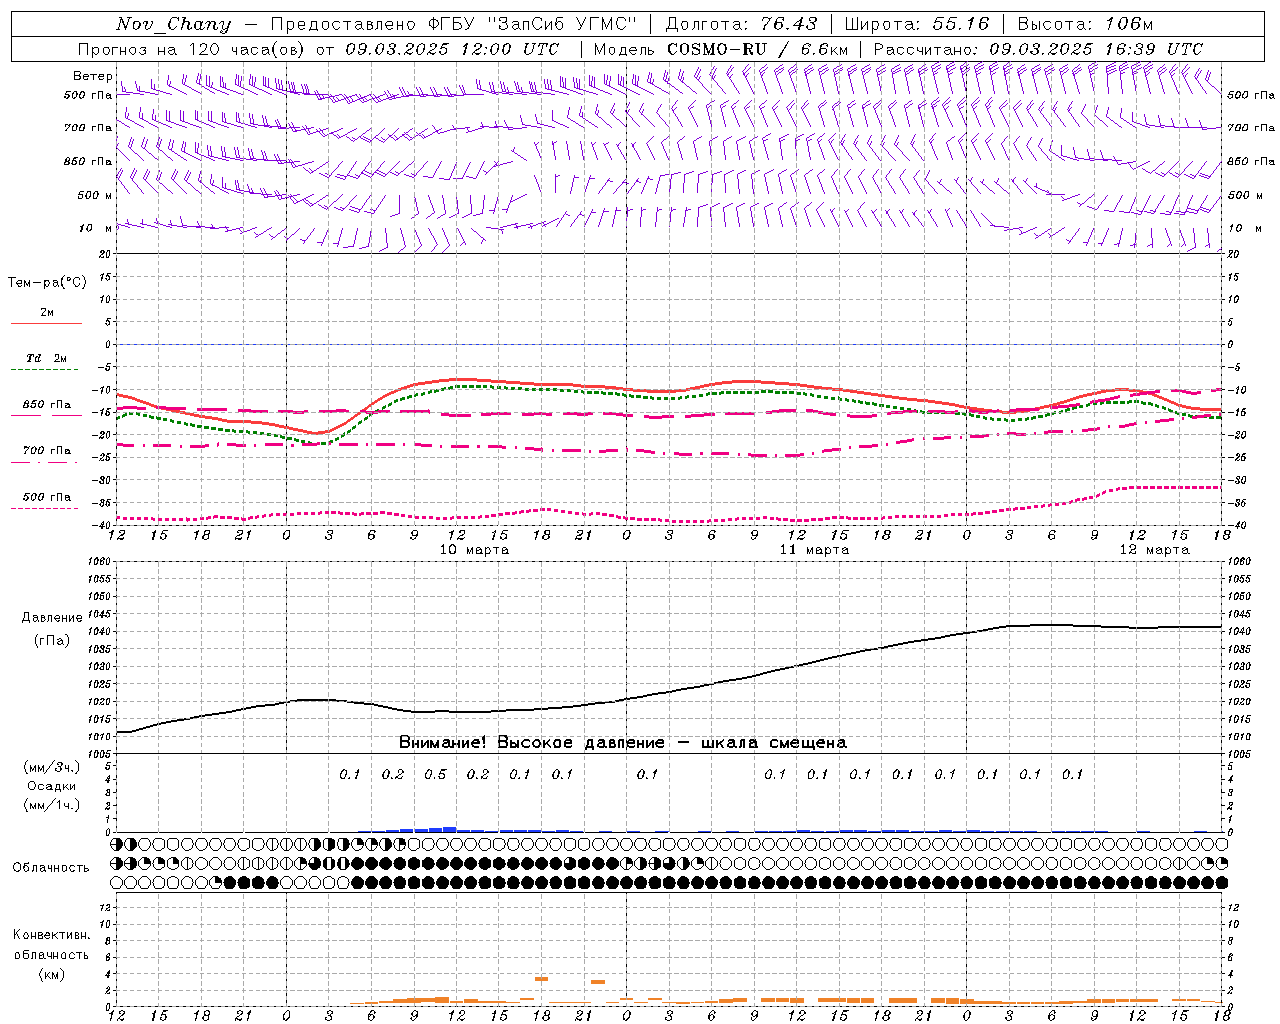Click the "(мм/1ч.)" unit label
Viewport: 1280px width, 1024px height.
(52, 805)
